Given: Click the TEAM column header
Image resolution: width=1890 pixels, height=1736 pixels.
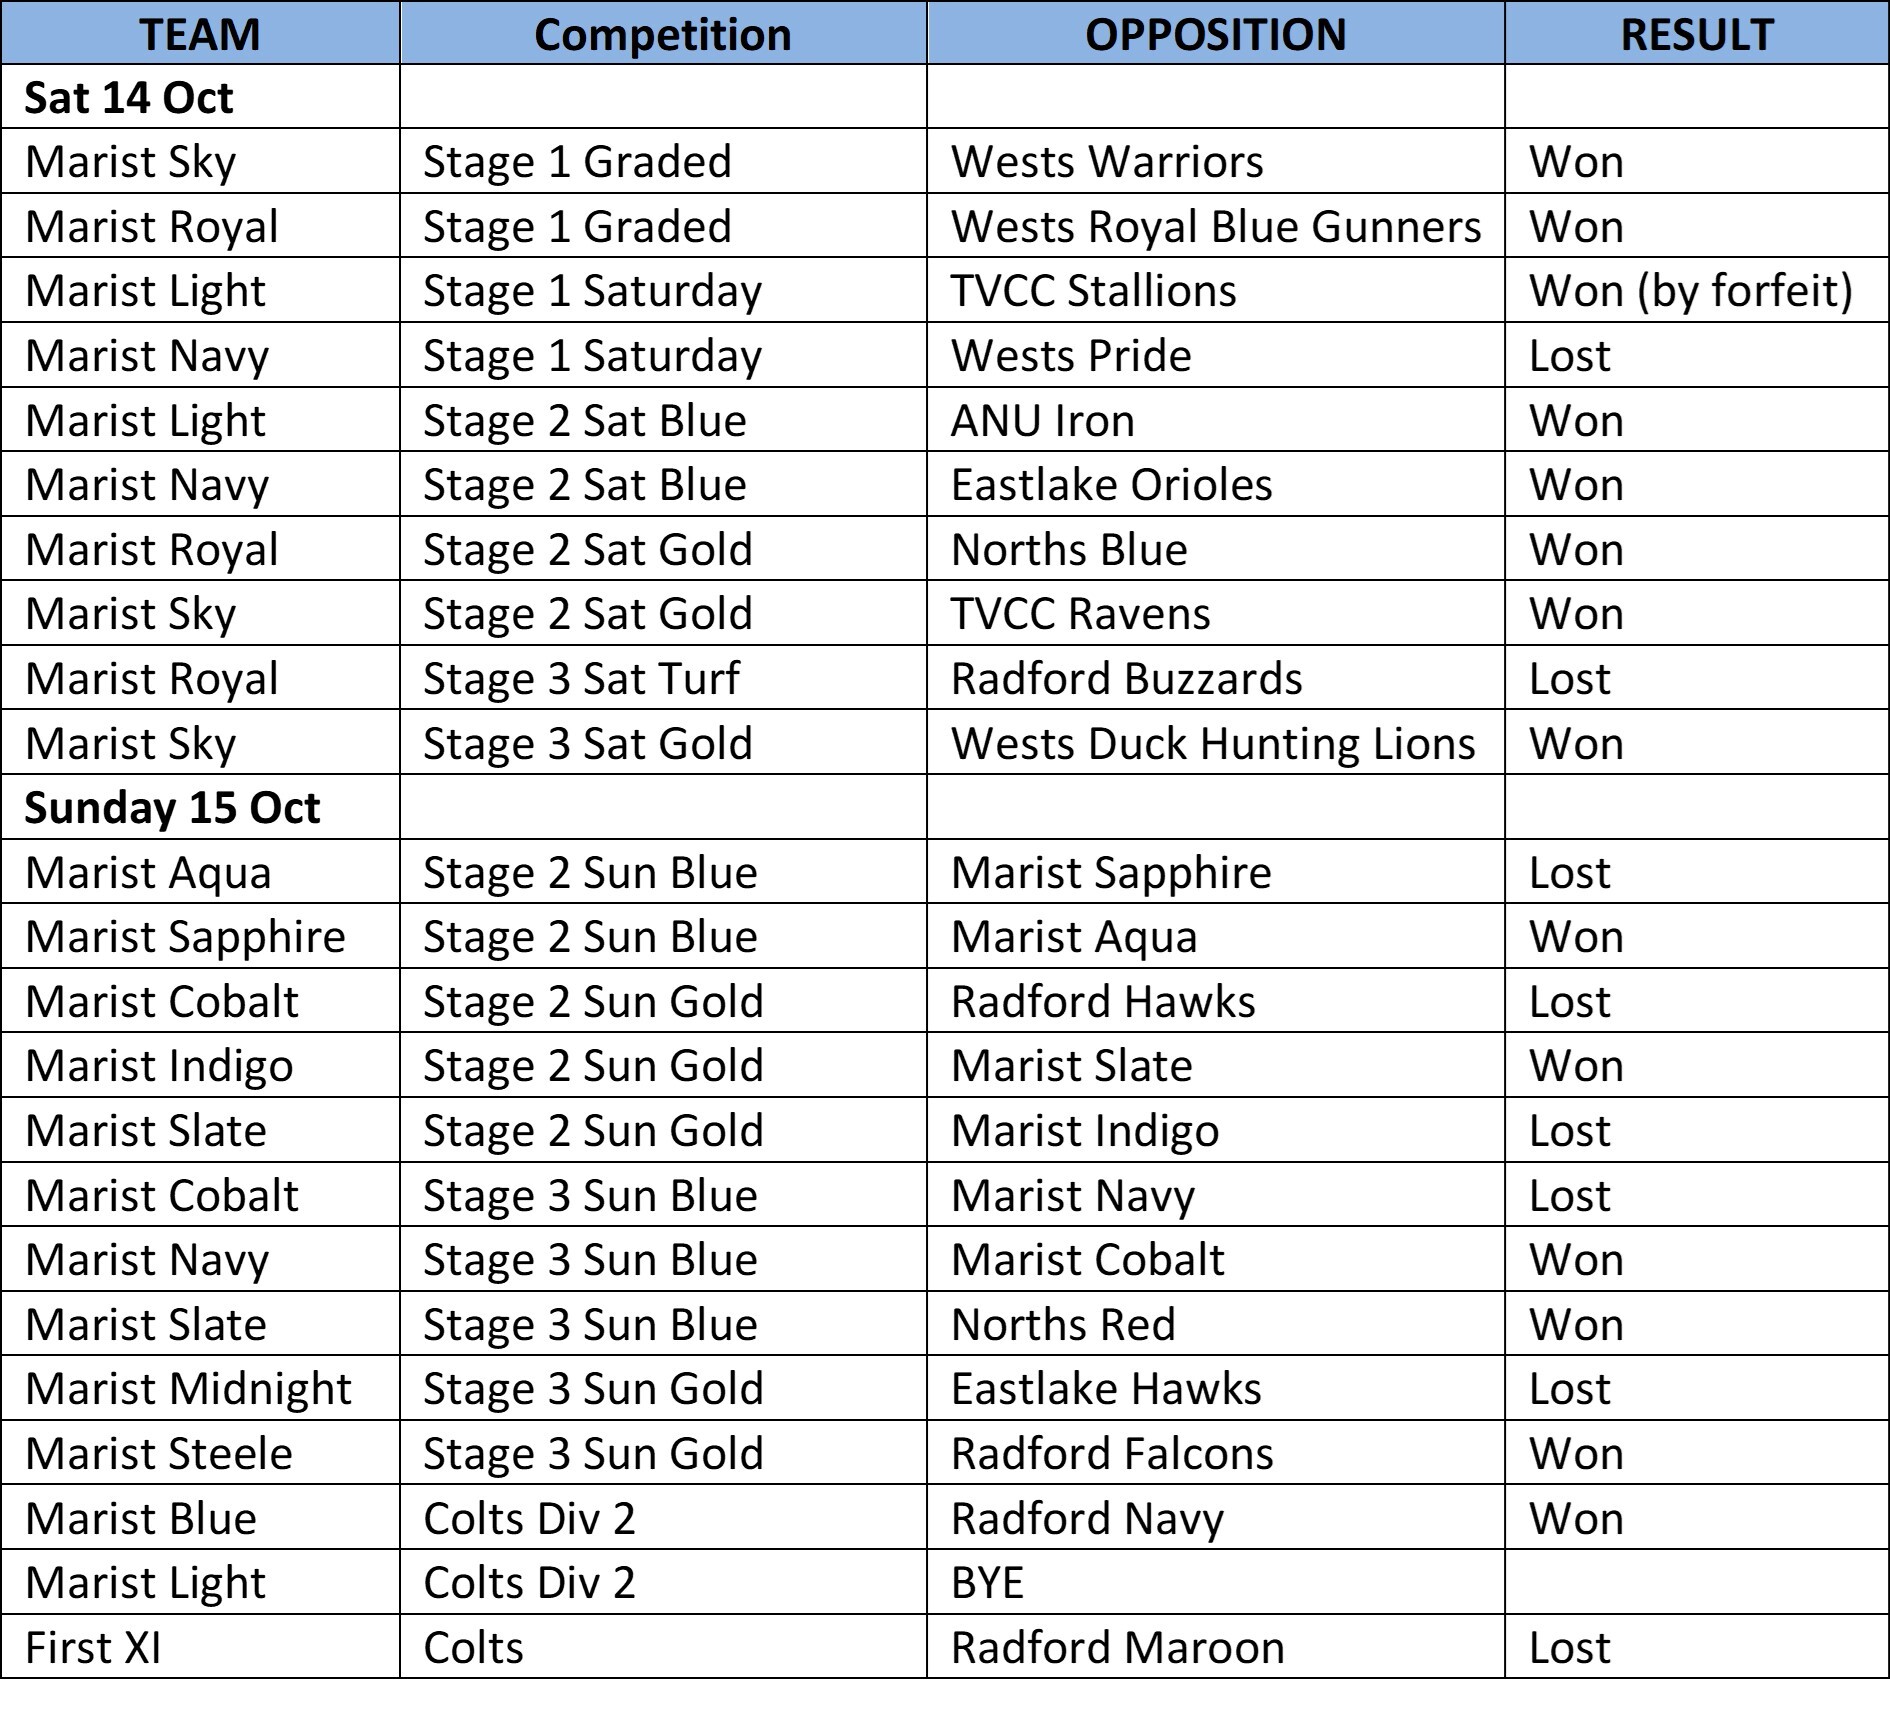Looking at the screenshot, I should tap(200, 35).
